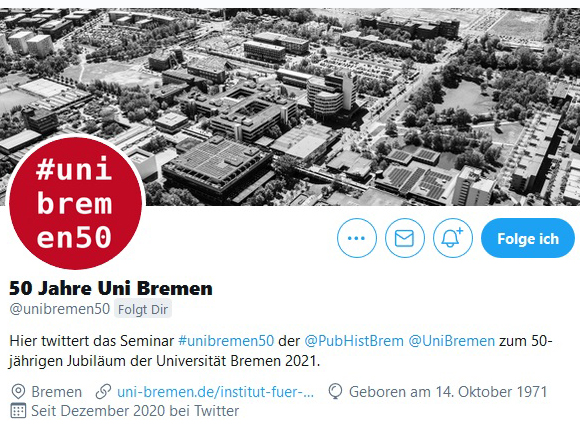Visit the @PubHistBrem mention

pos(354,341)
